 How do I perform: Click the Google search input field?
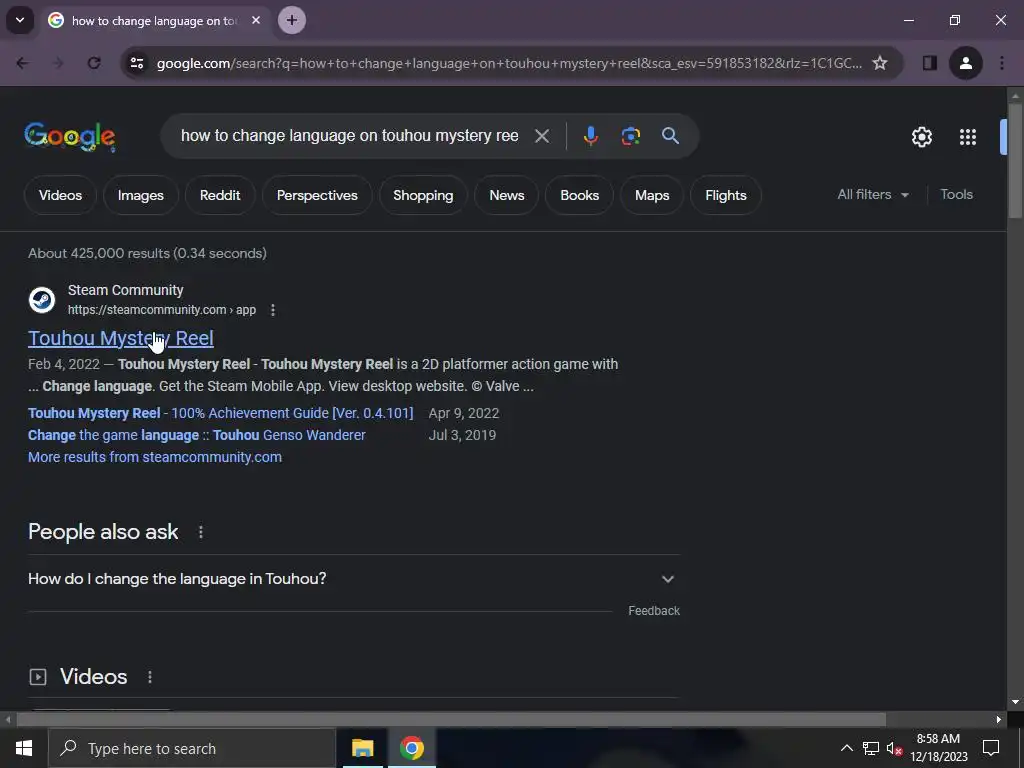click(349, 136)
